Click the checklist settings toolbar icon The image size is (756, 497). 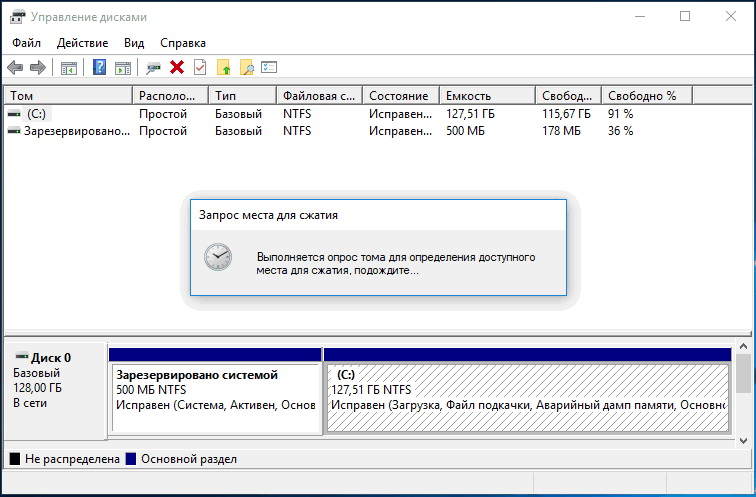point(269,67)
